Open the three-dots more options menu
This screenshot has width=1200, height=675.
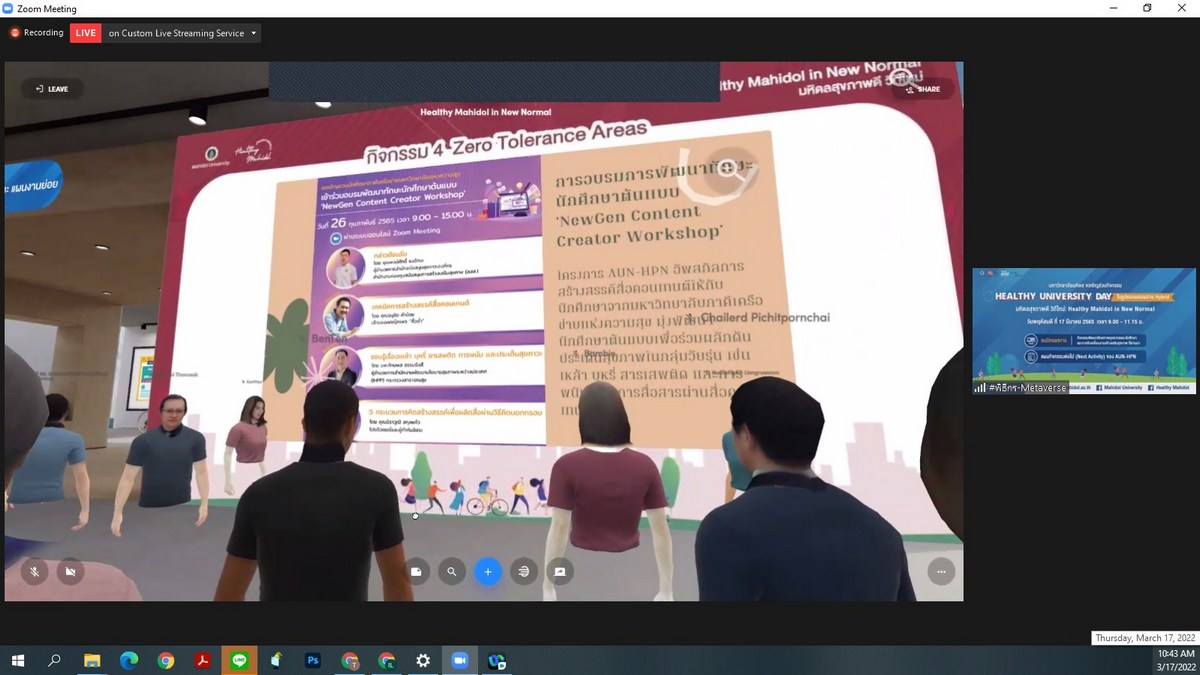[941, 572]
